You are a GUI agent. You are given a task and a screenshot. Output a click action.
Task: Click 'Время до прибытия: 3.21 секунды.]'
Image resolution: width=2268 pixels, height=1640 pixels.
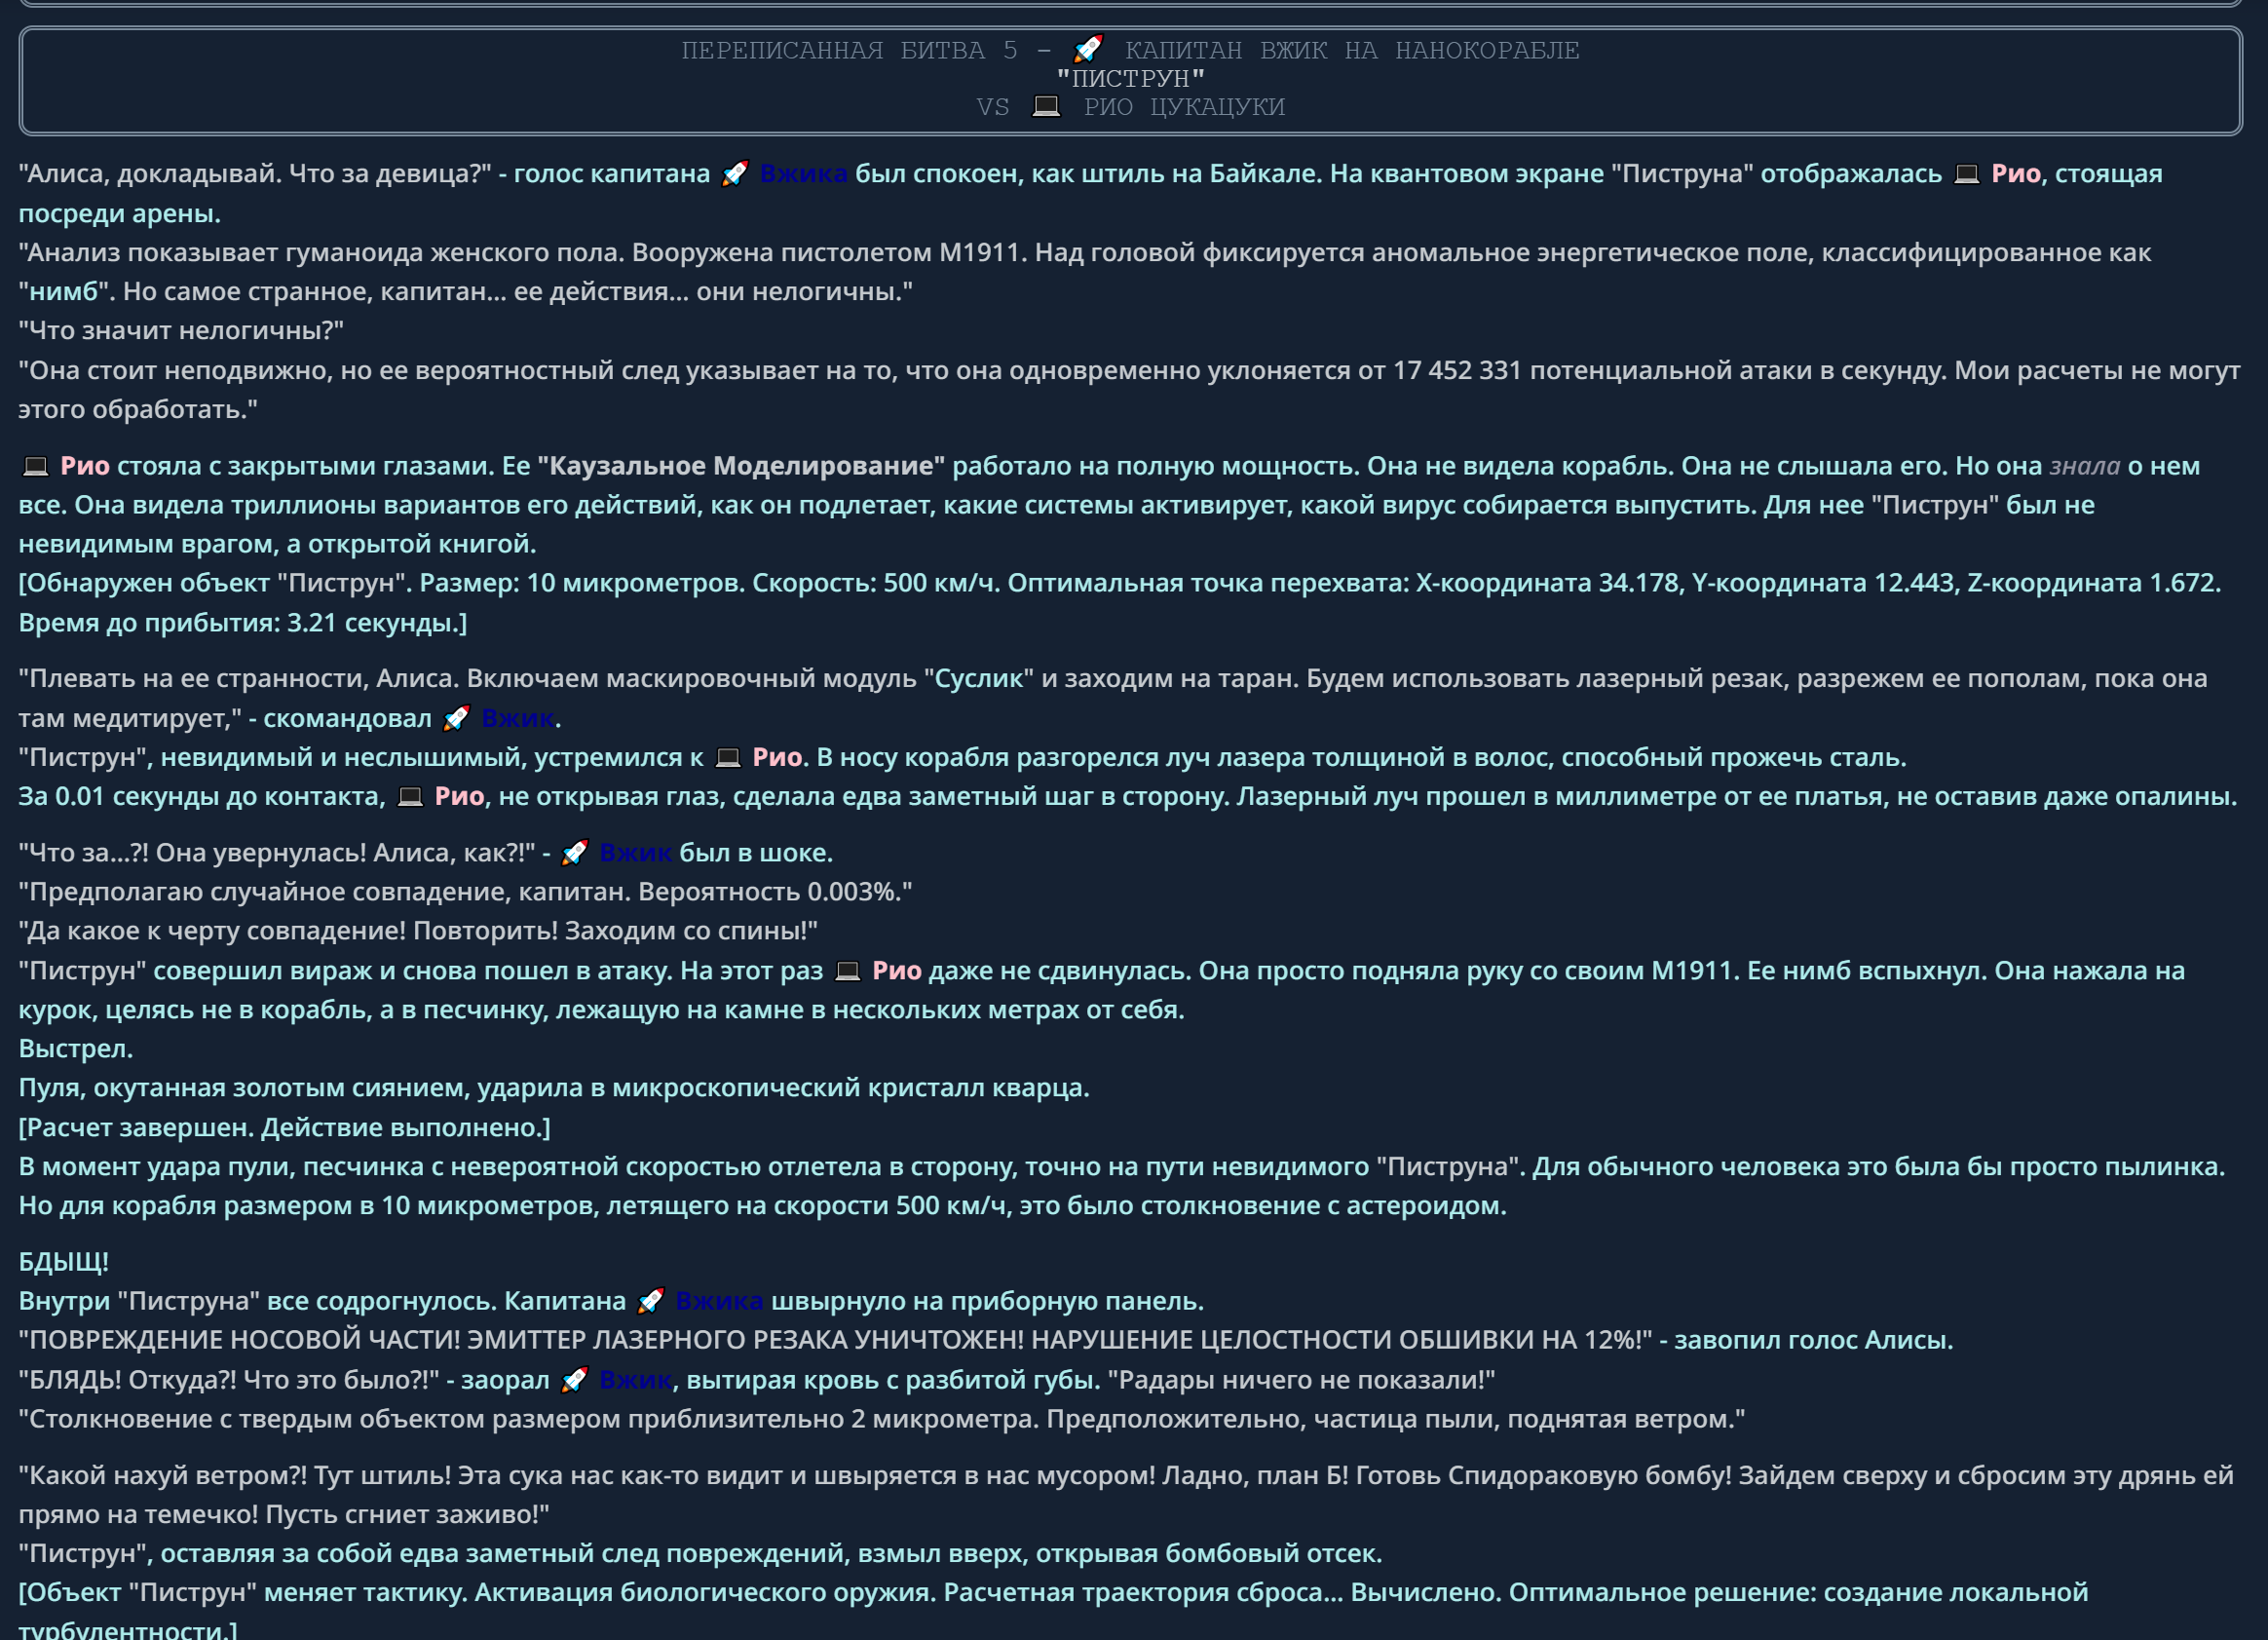click(x=243, y=623)
